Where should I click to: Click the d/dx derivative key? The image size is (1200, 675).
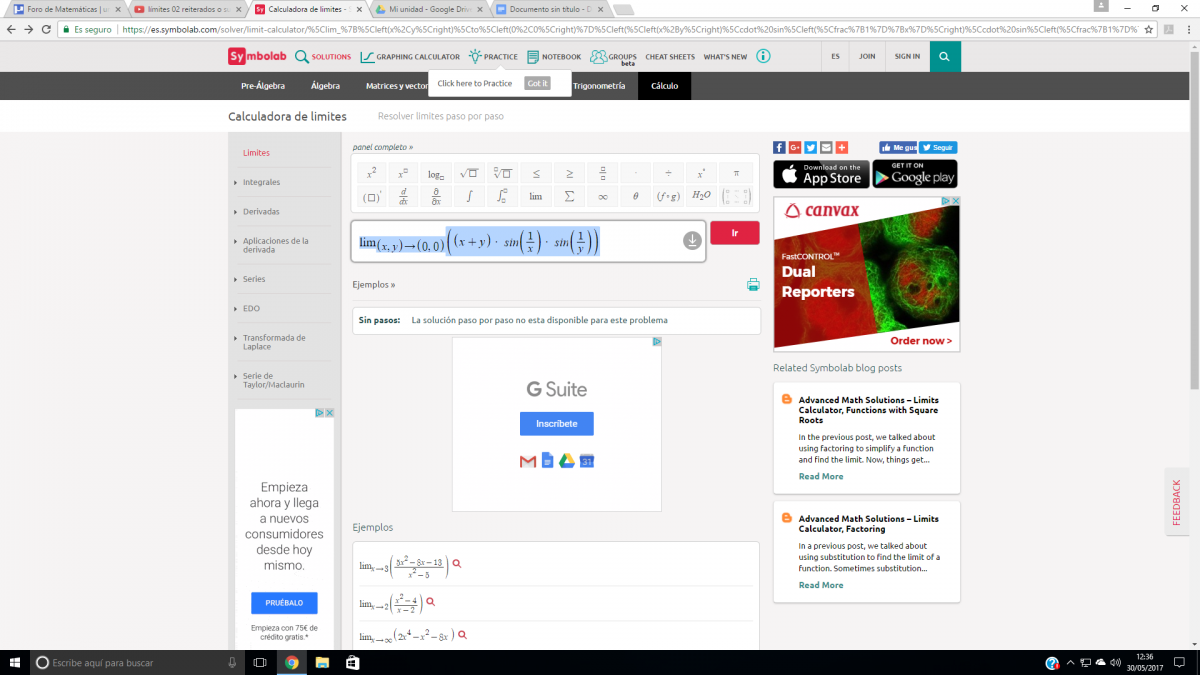(403, 196)
